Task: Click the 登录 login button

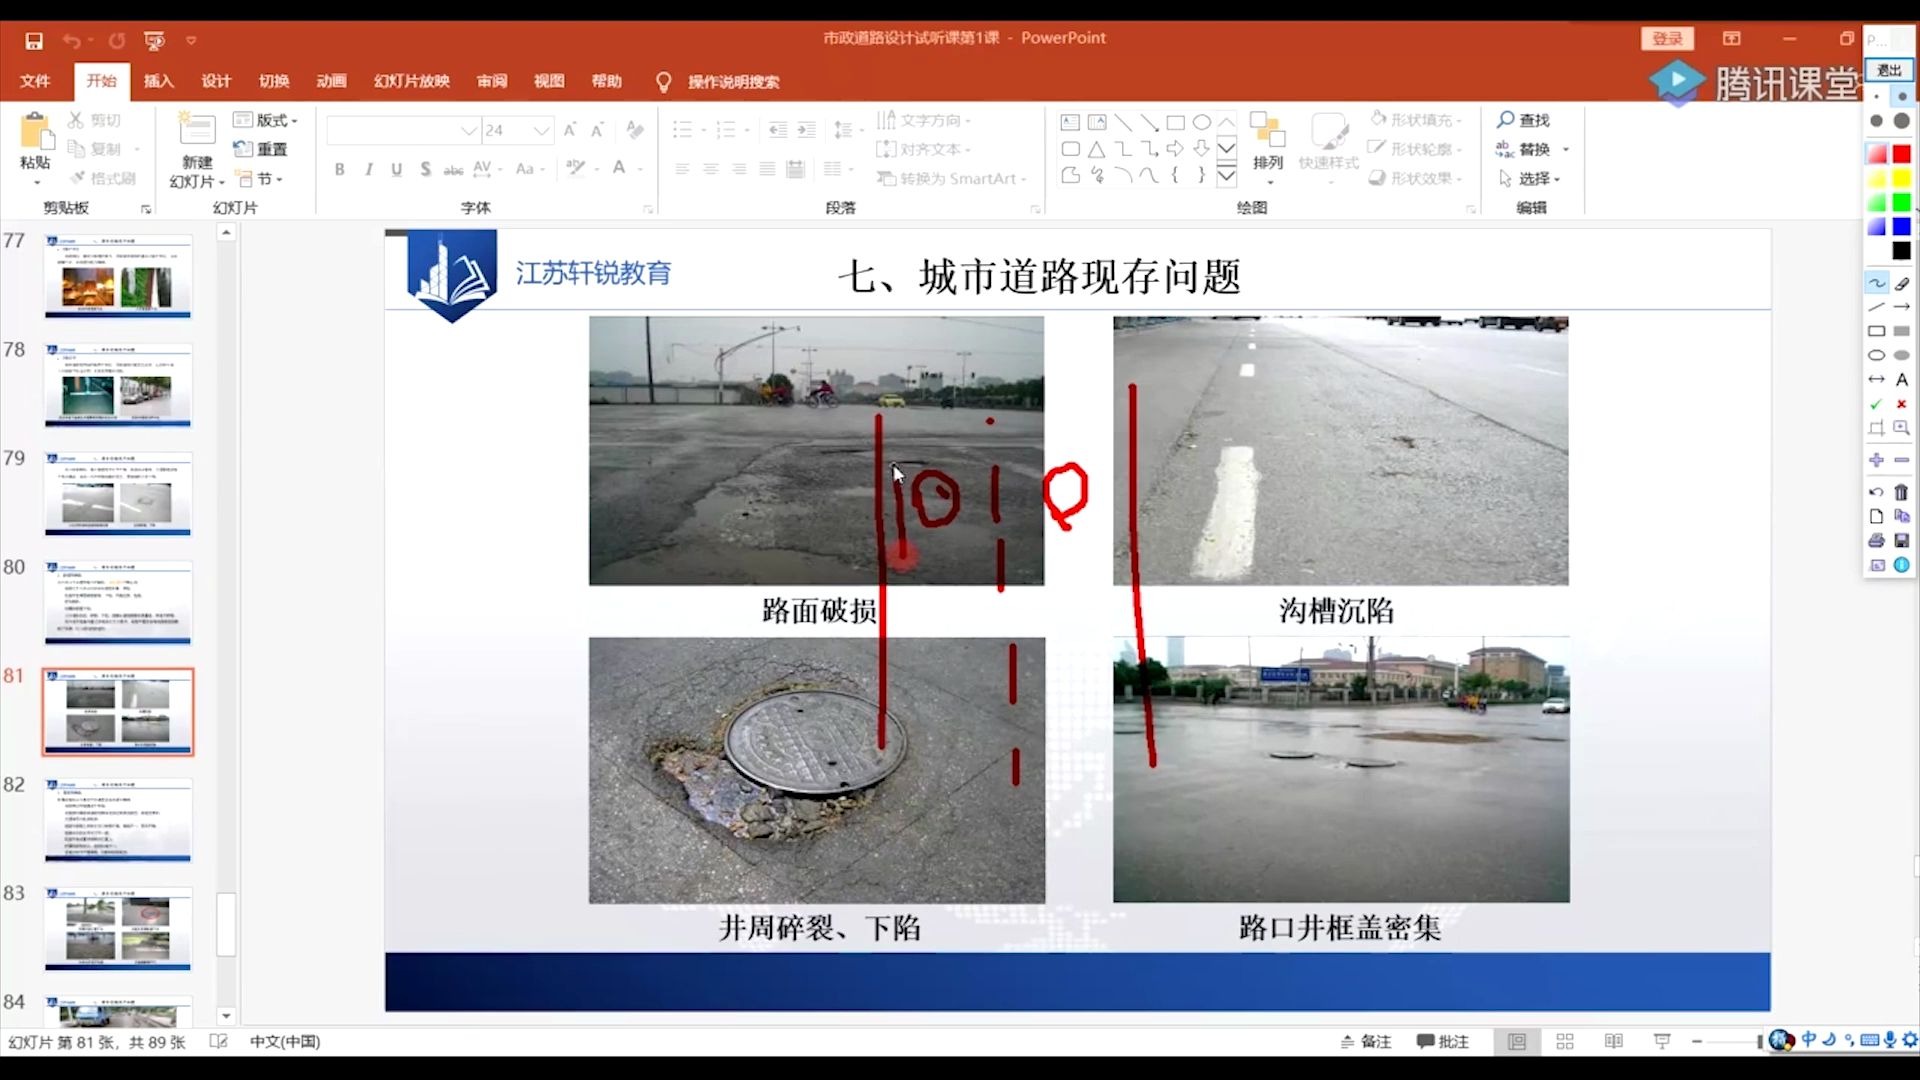Action: (1667, 38)
